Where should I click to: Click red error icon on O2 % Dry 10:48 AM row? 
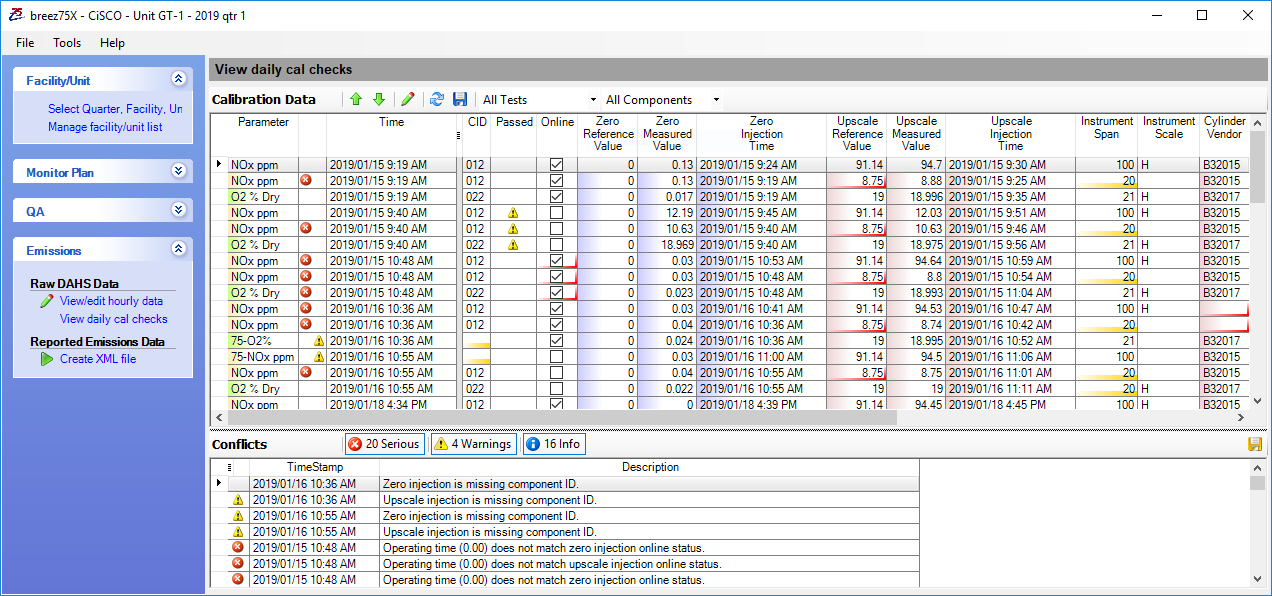pos(306,292)
